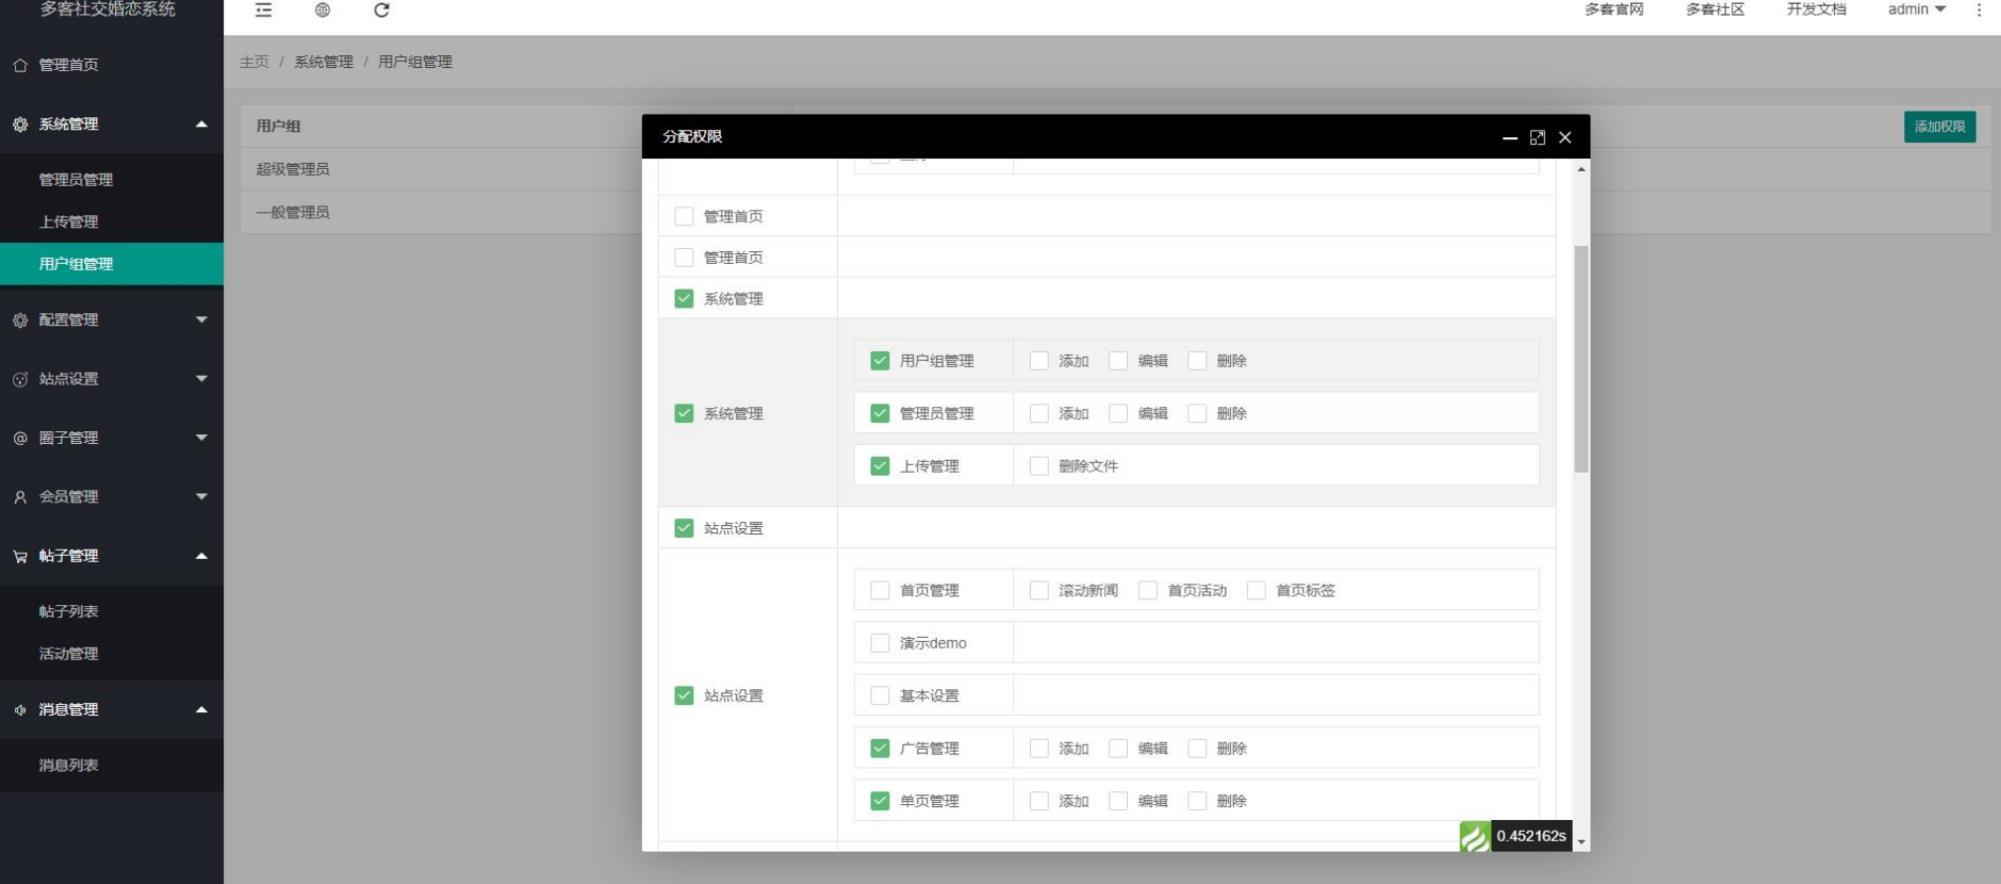Check 删除 in the 单页管理 row
This screenshot has width=2001, height=884.
pos(1197,801)
